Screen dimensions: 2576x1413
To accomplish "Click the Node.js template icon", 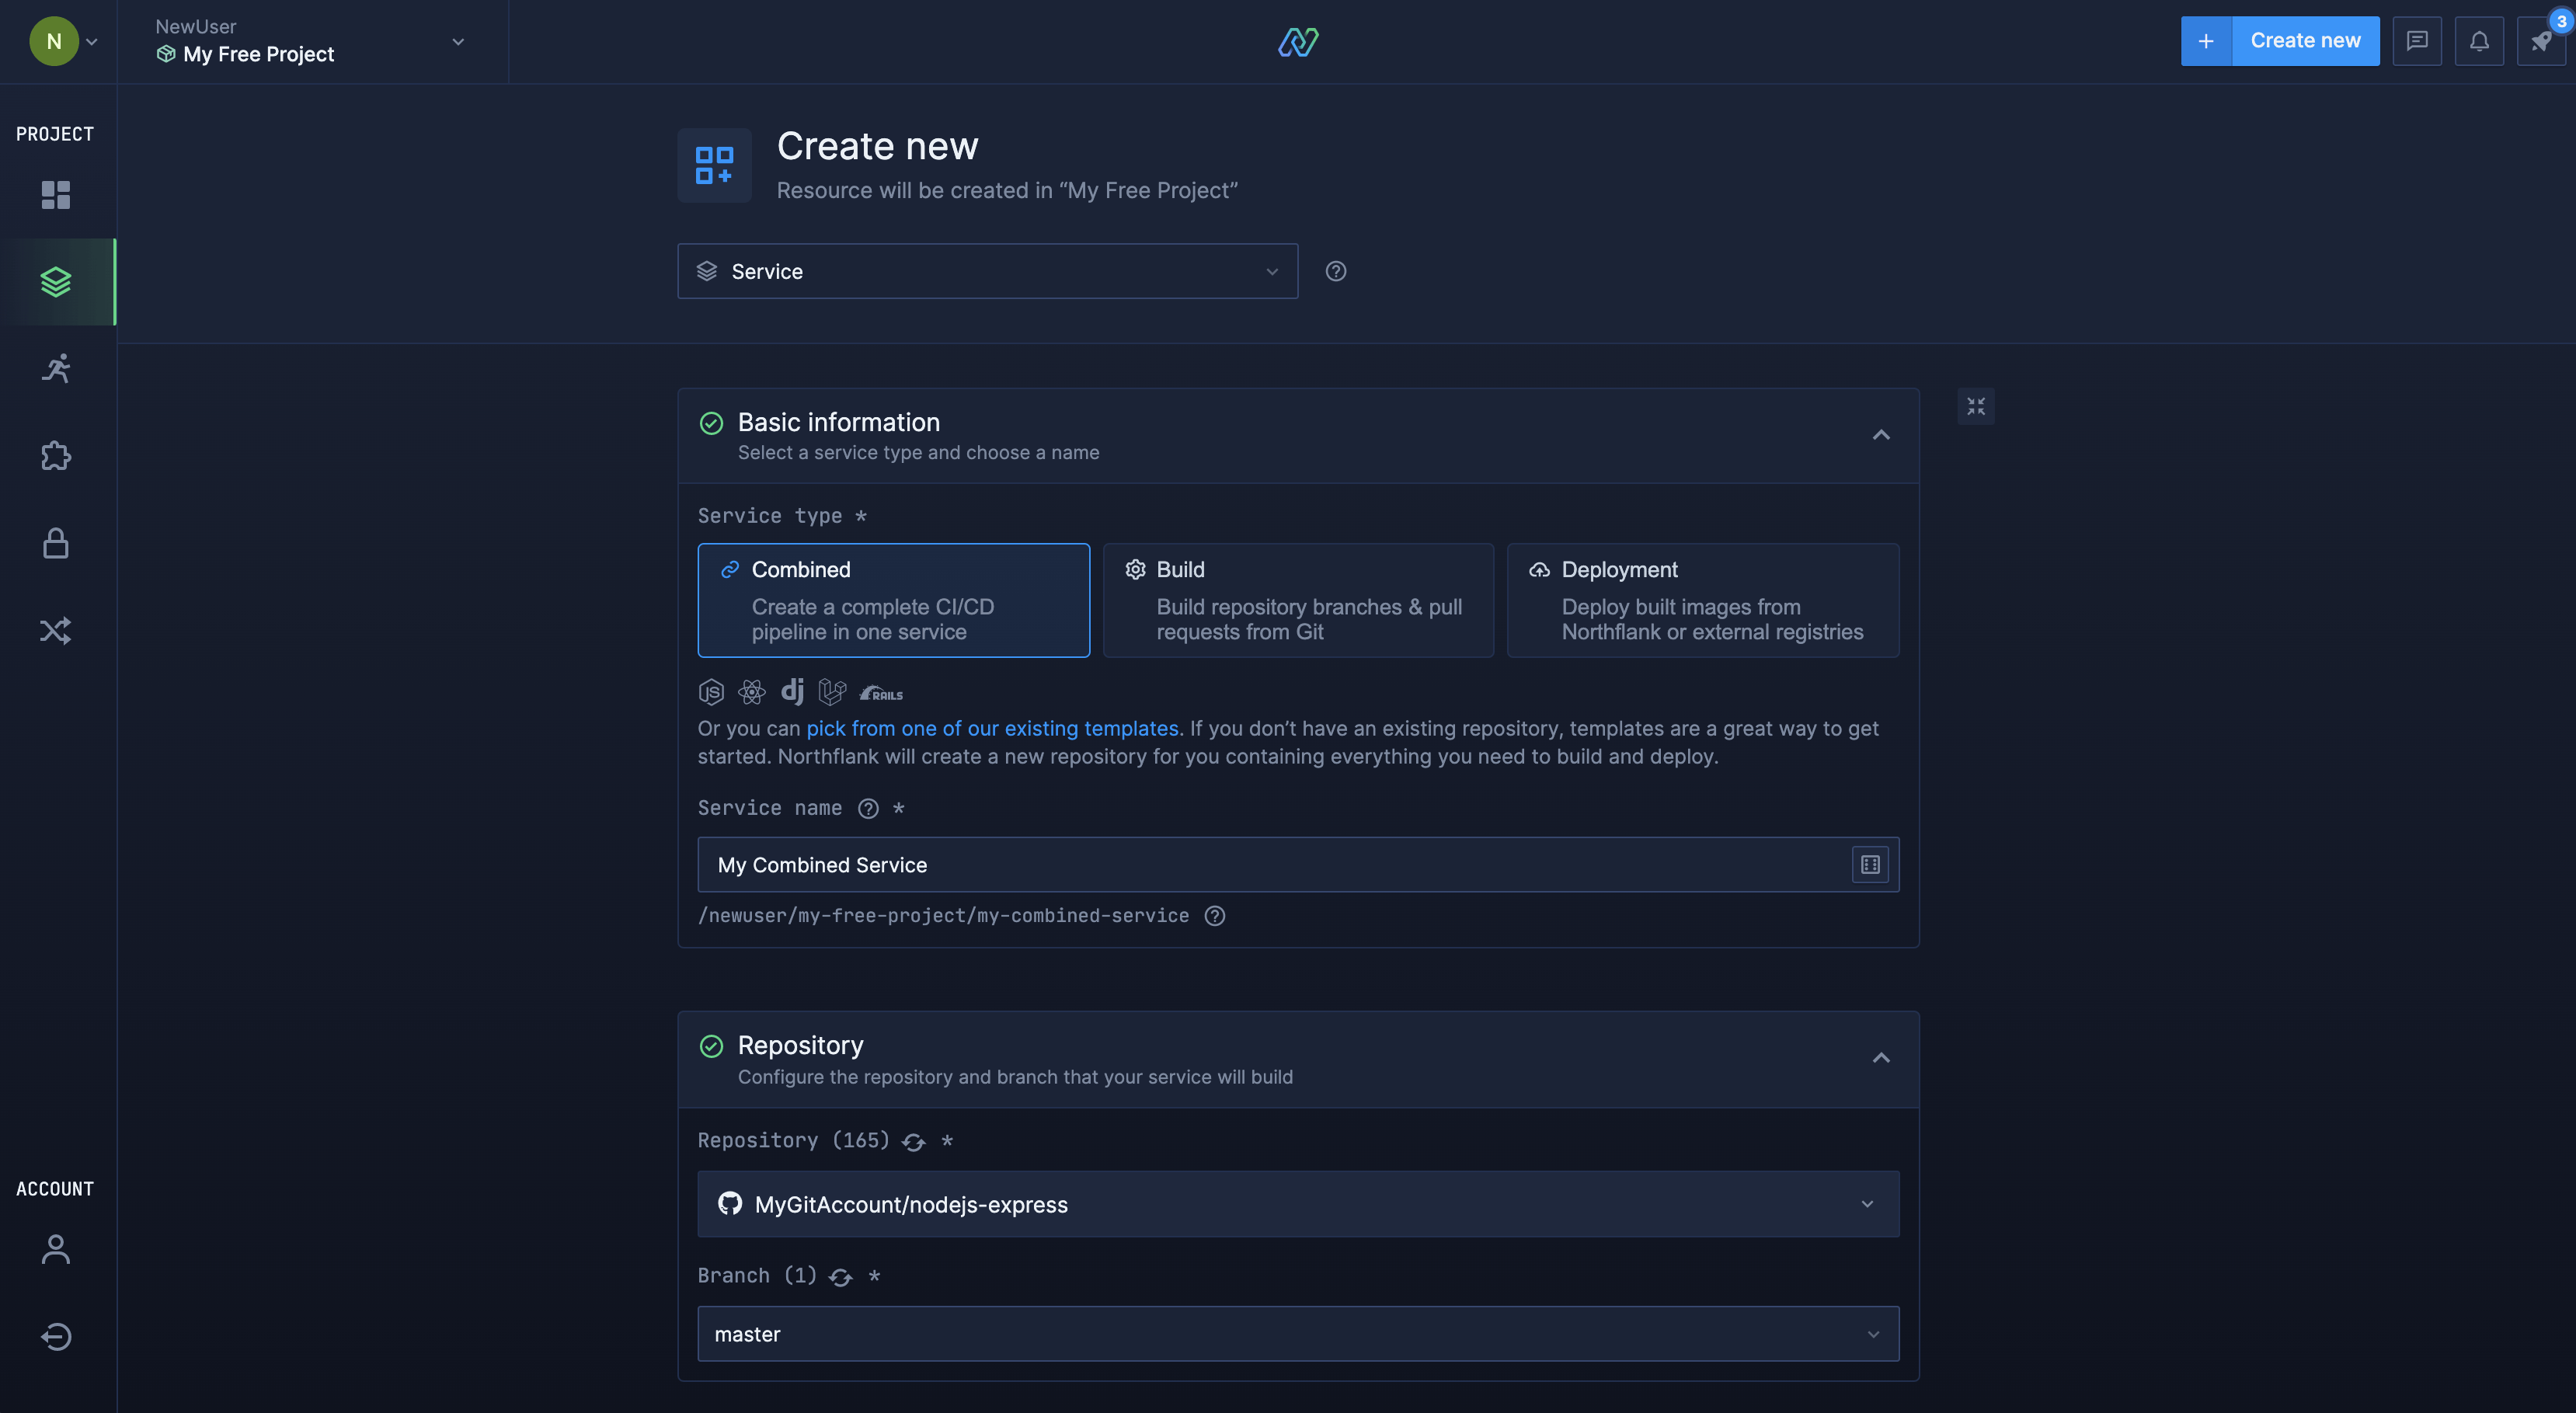I will pyautogui.click(x=711, y=691).
